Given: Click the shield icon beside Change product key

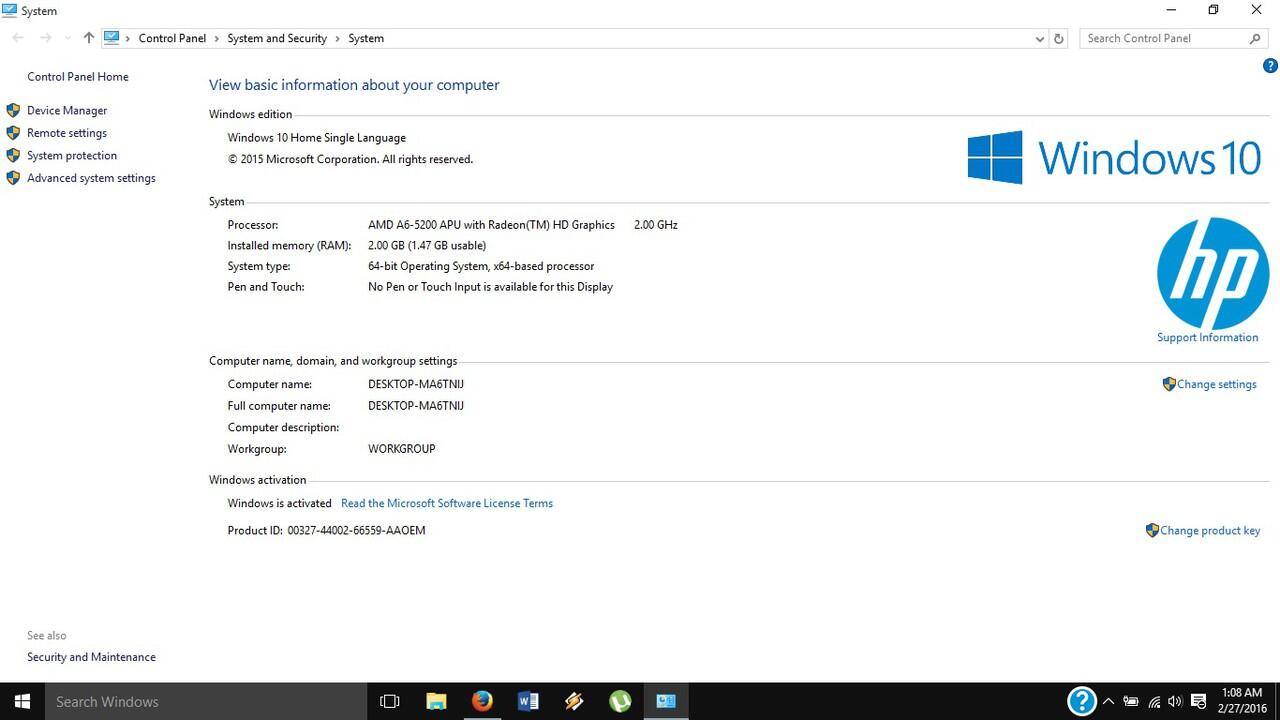Looking at the screenshot, I should point(1152,530).
